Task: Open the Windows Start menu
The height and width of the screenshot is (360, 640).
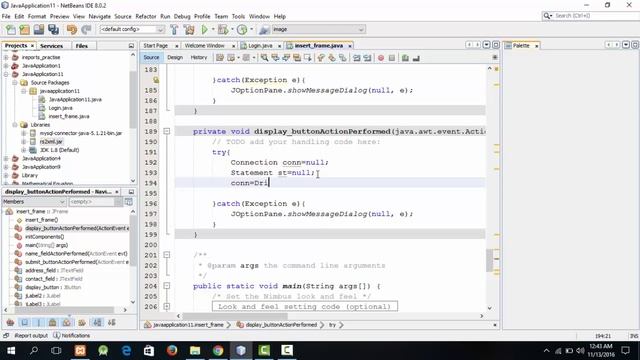Action: pyautogui.click(x=11, y=351)
